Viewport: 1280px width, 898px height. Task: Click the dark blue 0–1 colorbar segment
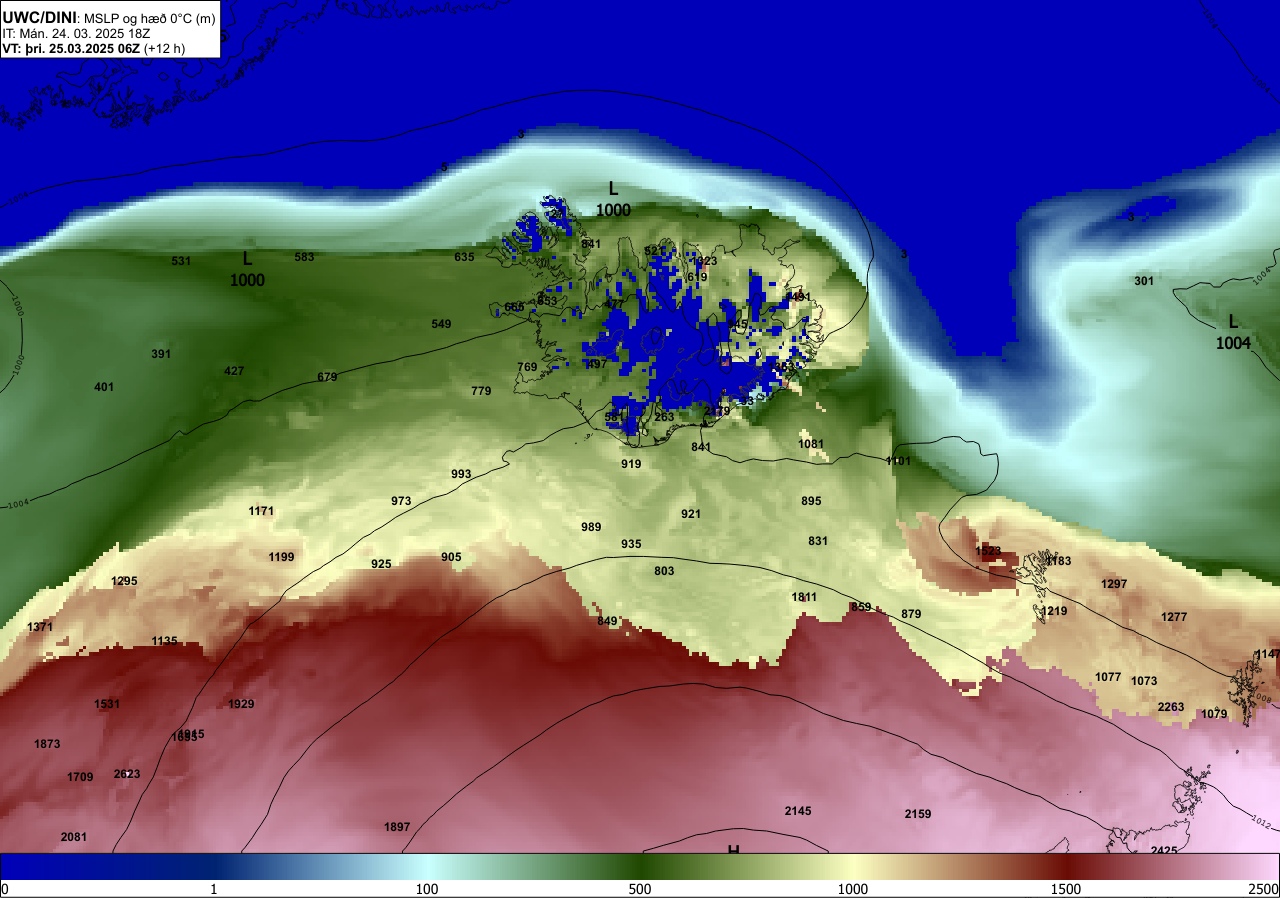pyautogui.click(x=107, y=866)
